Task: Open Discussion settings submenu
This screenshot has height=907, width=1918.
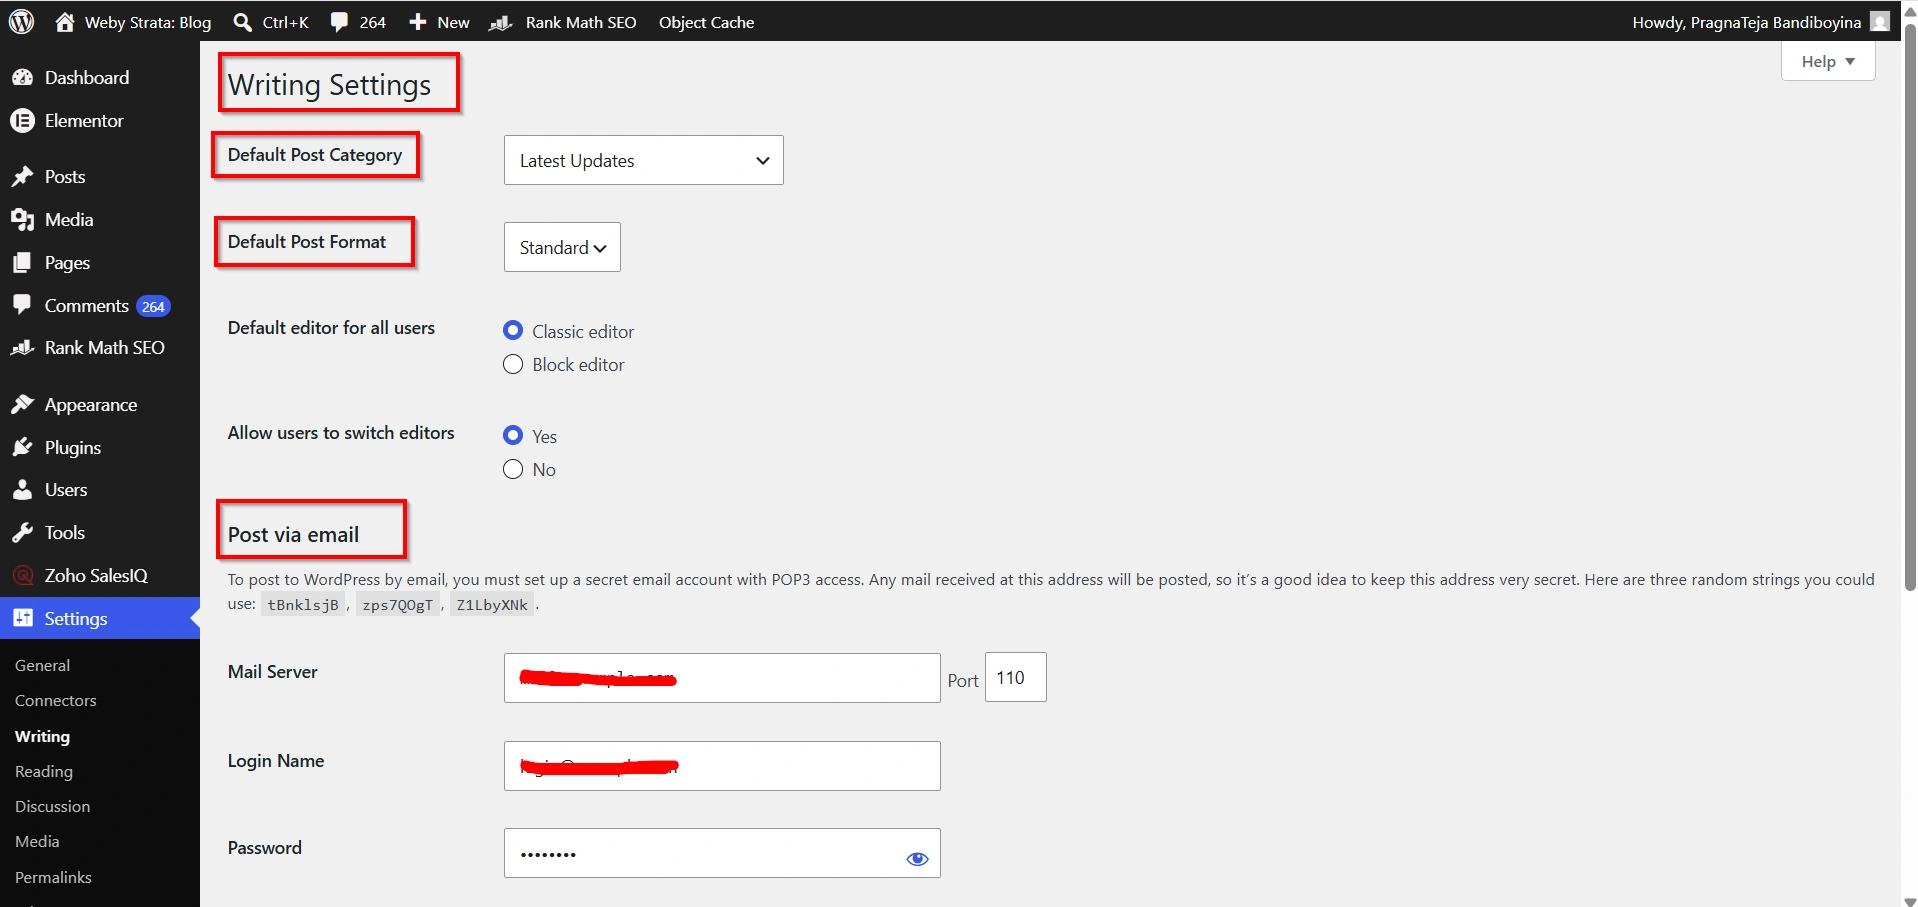Action: pos(52,807)
